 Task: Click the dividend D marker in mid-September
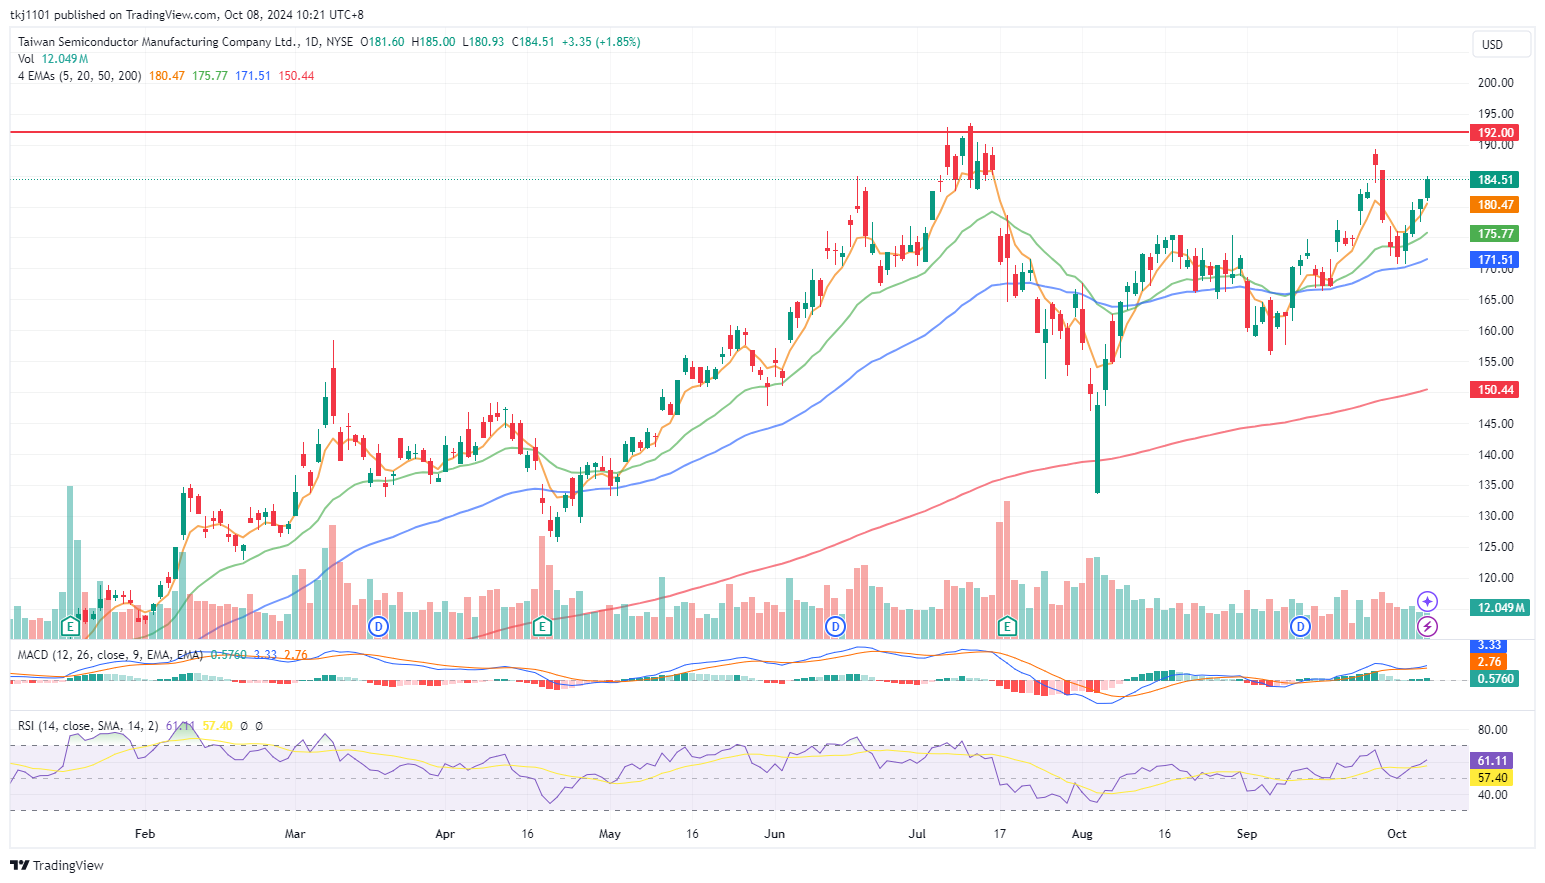(1300, 627)
